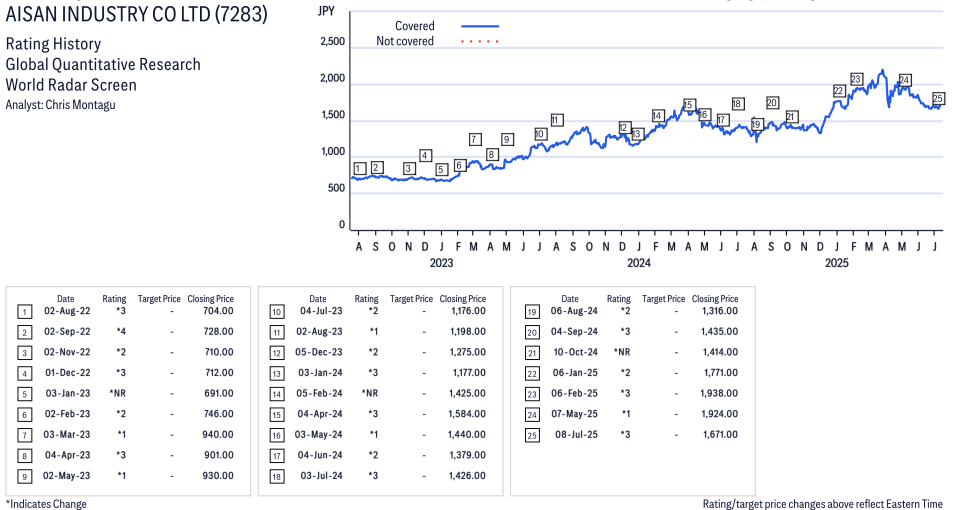Click the table's number box beside 03-Jan-23

click(24, 394)
